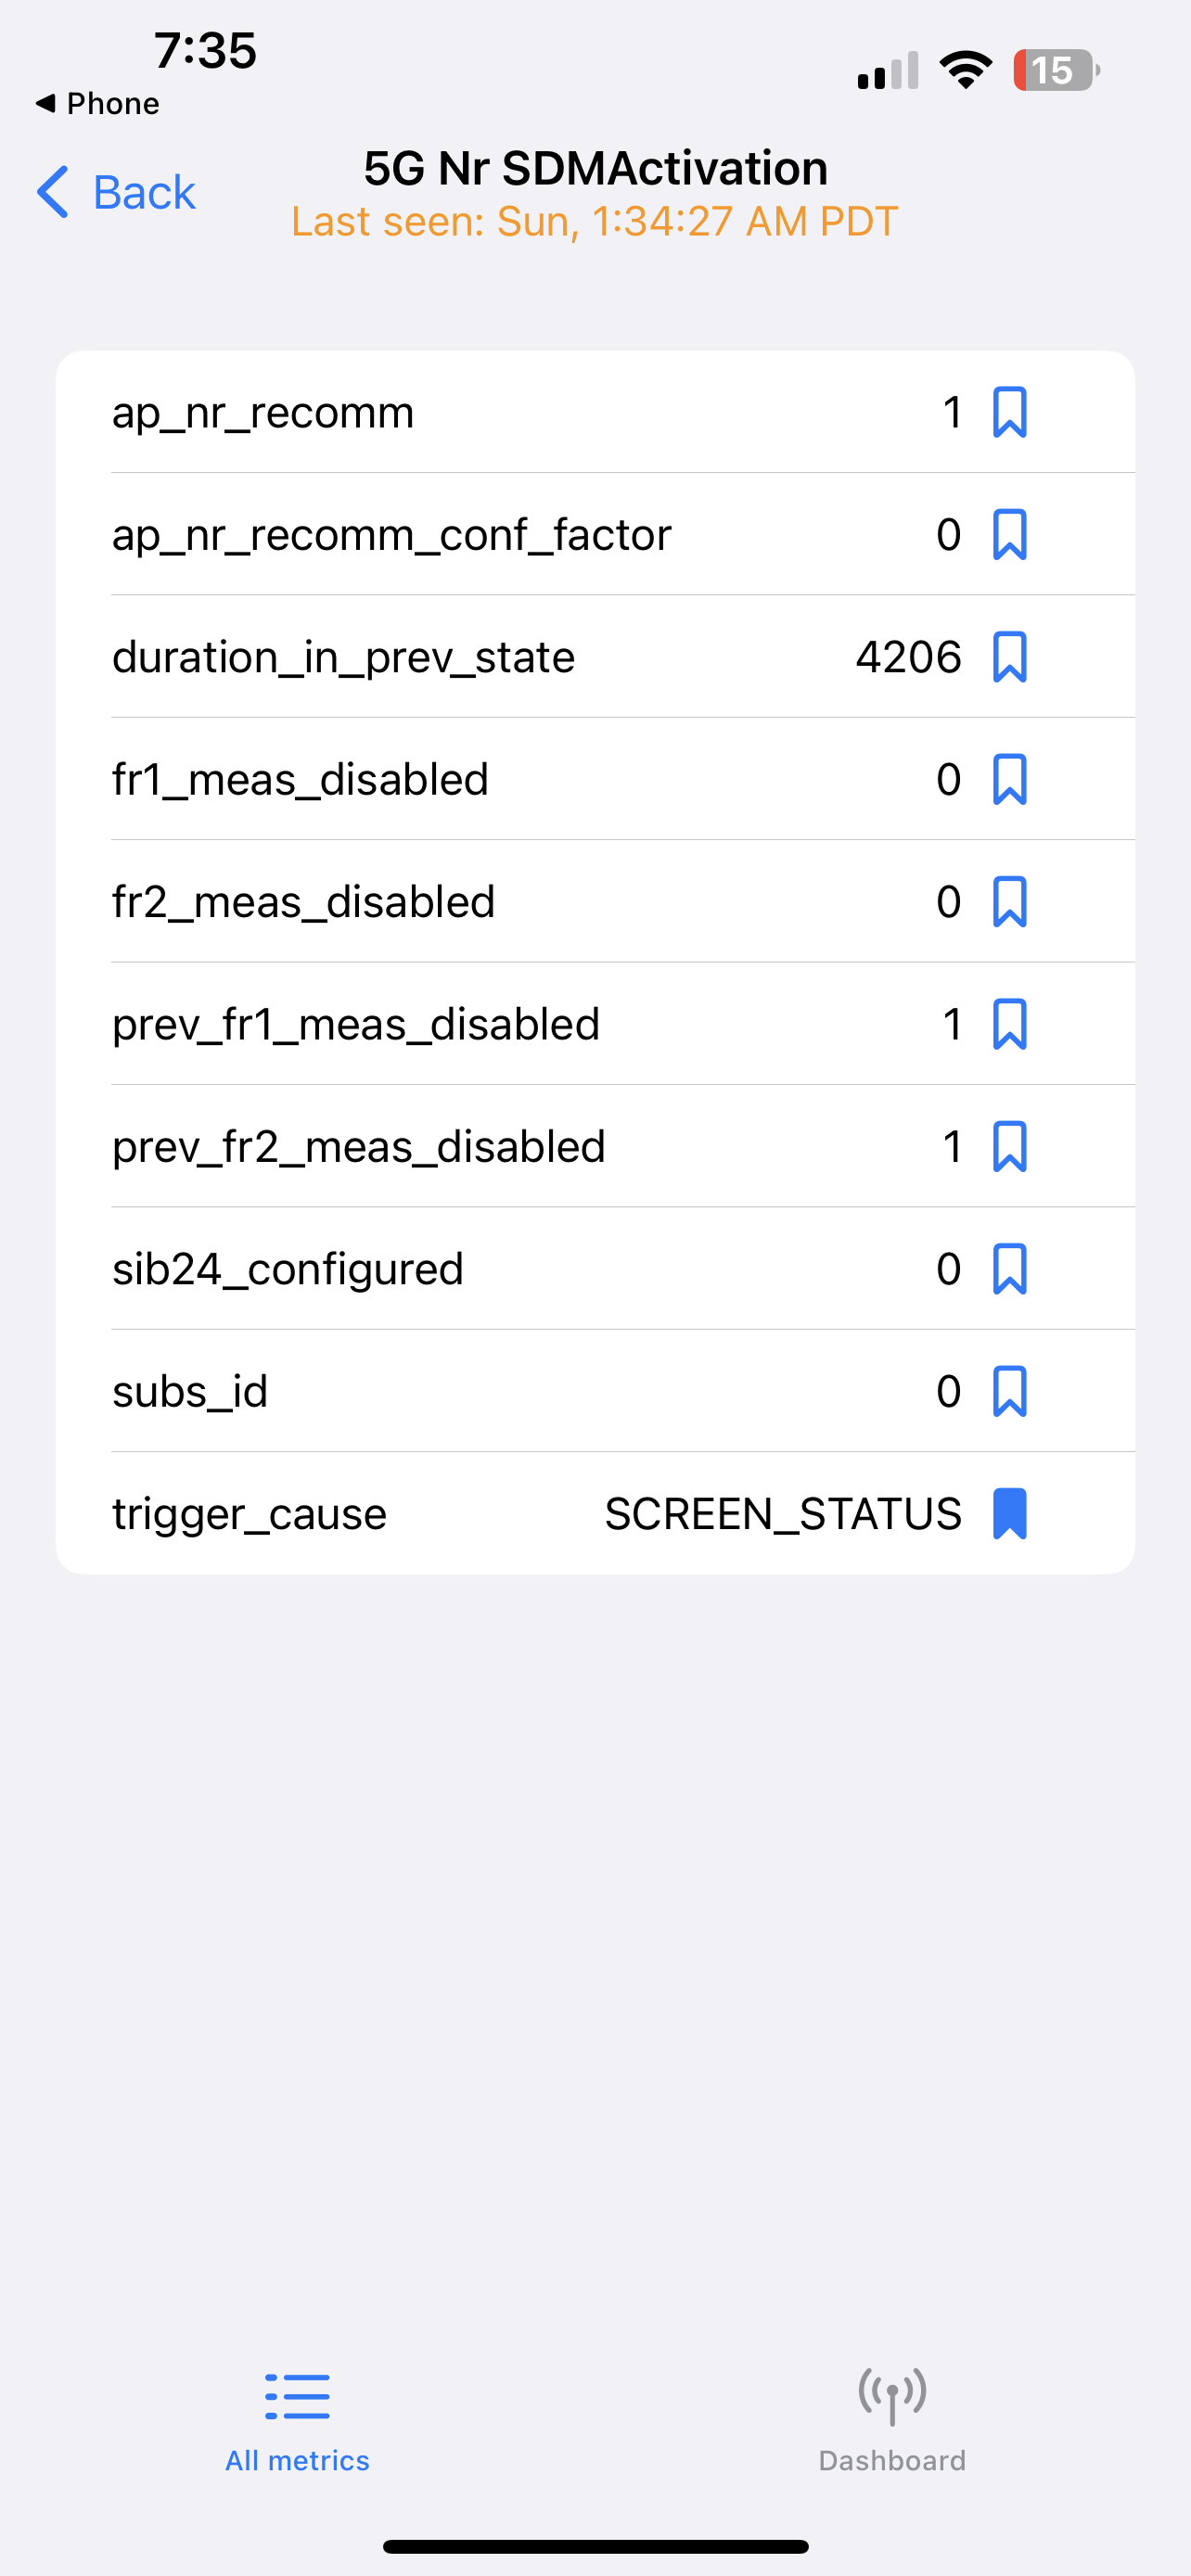Bookmark the fr1_meas_disabled metric
This screenshot has height=2576, width=1191.
[x=1009, y=779]
